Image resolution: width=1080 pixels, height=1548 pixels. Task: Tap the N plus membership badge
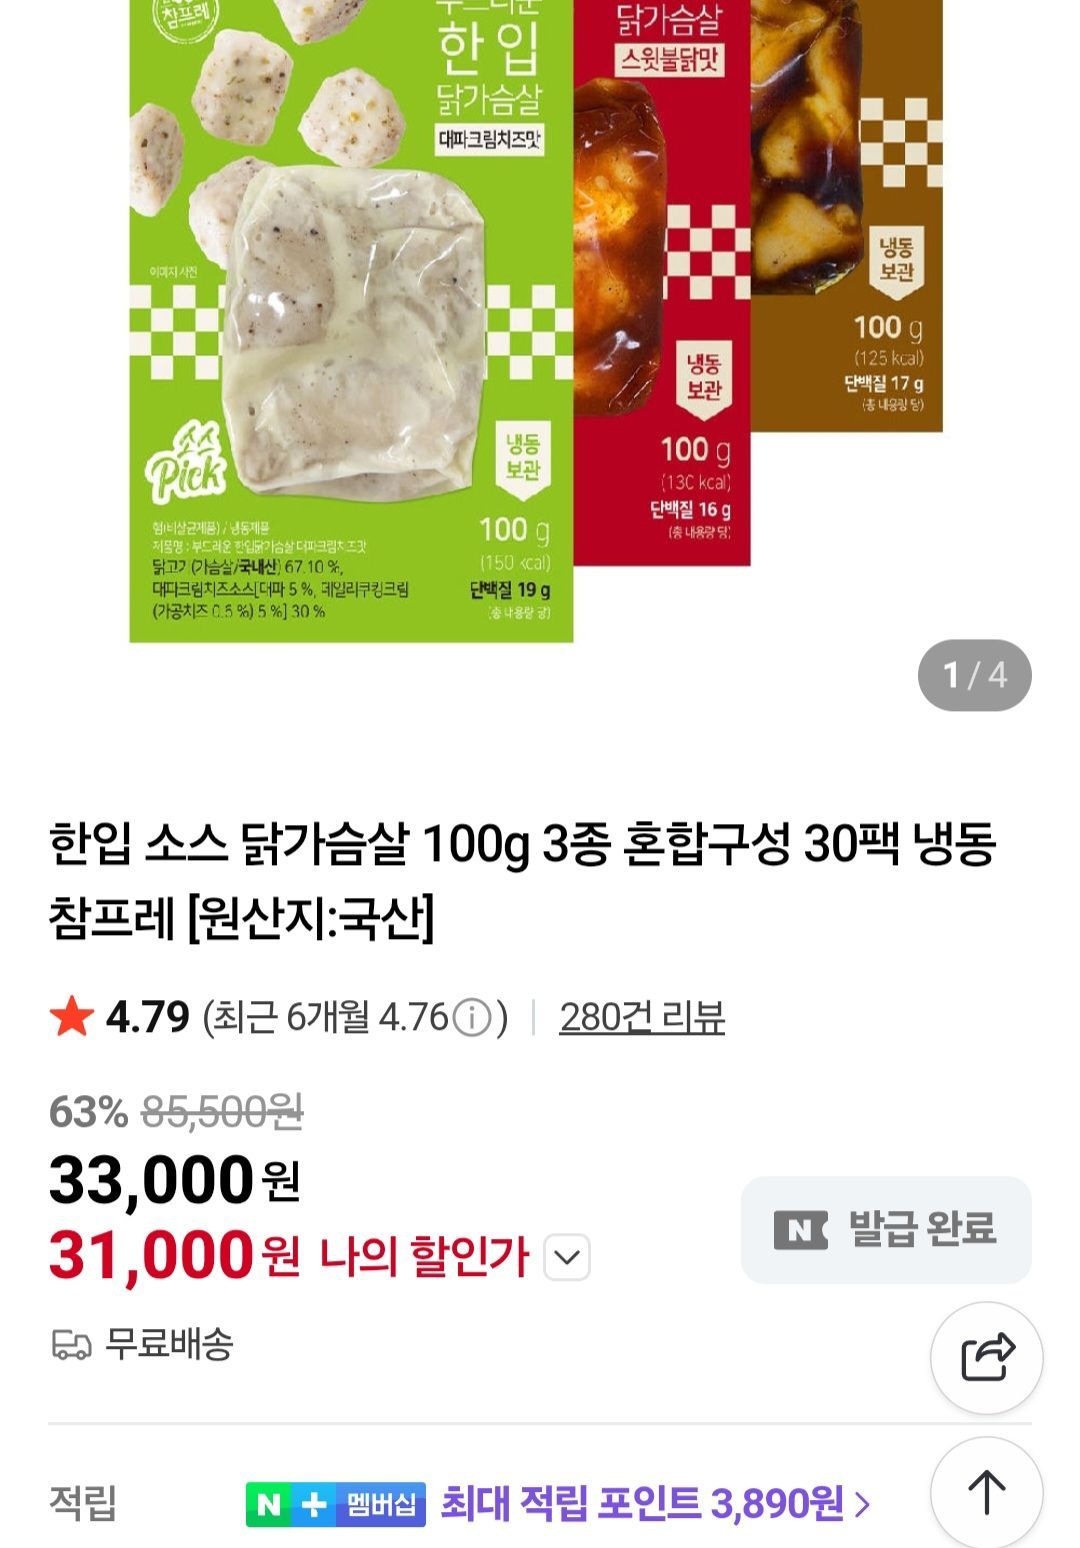point(336,1504)
